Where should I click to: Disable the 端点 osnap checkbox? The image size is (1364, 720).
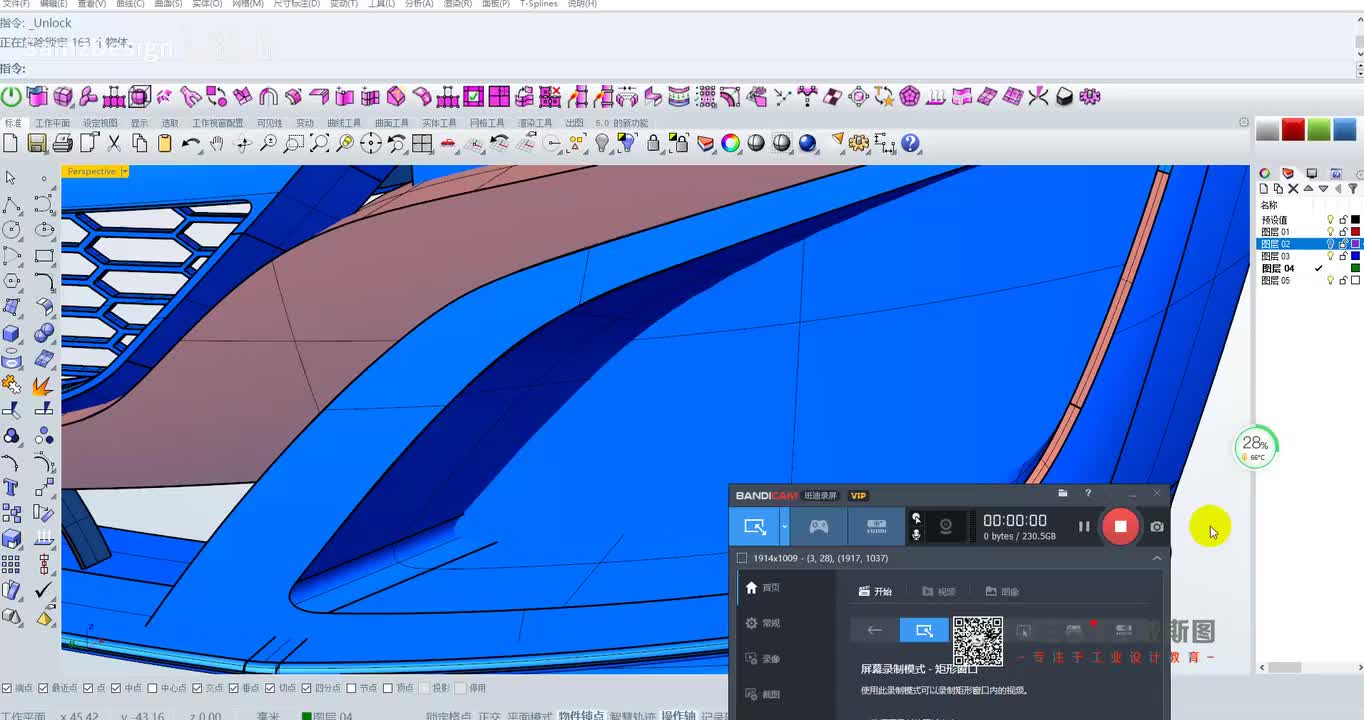click(x=8, y=688)
